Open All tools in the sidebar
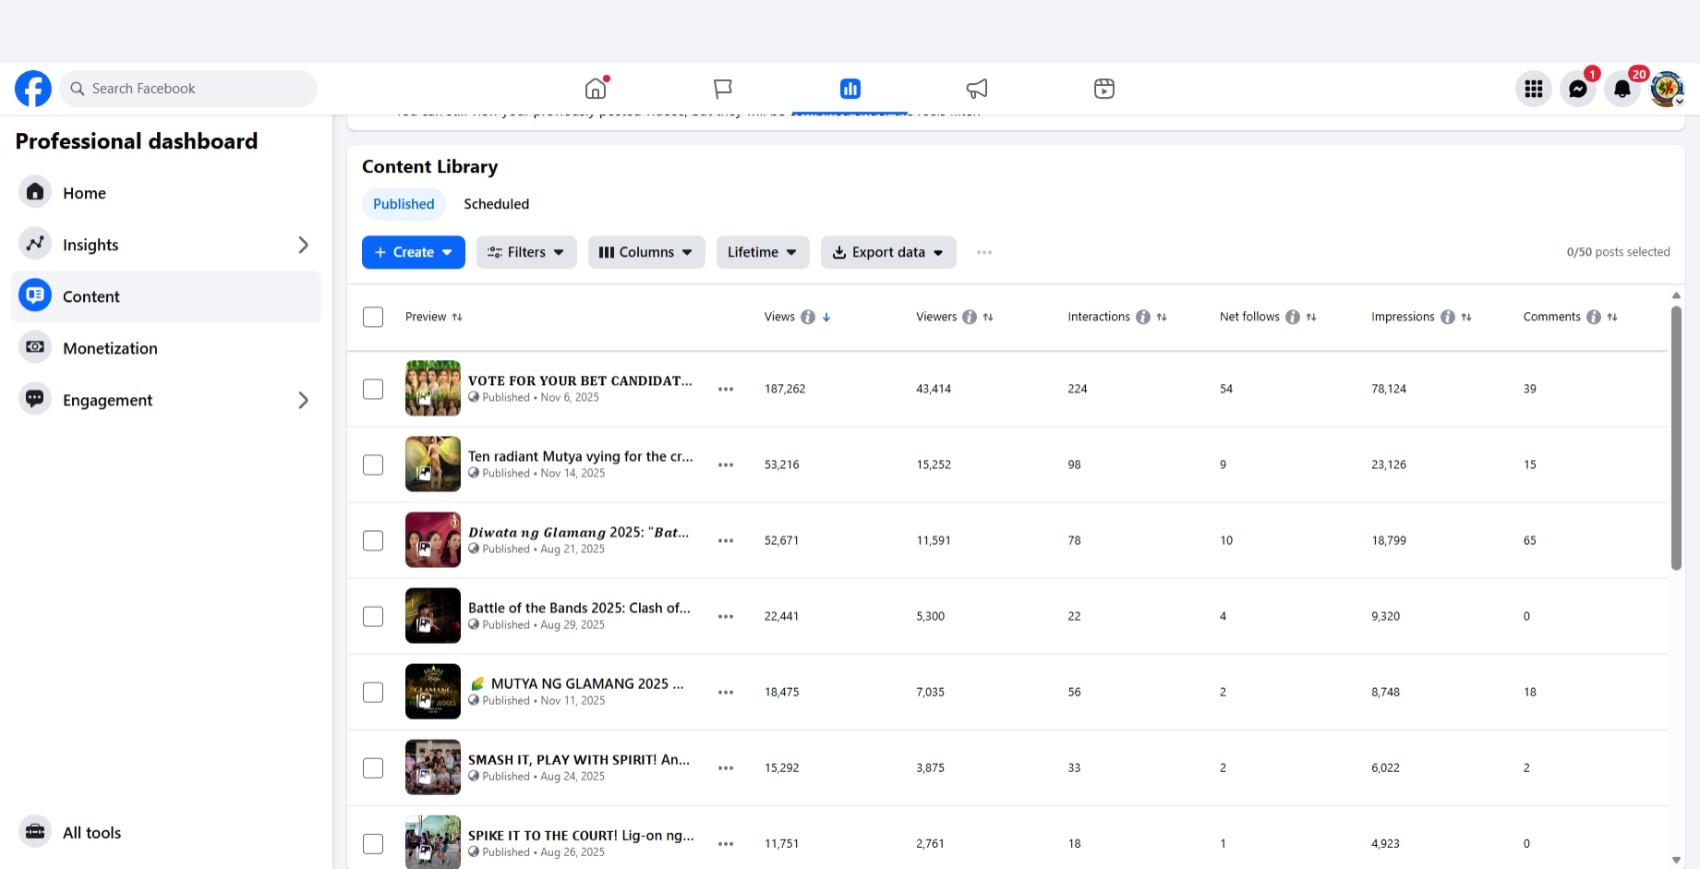The height and width of the screenshot is (869, 1700). pos(166,832)
